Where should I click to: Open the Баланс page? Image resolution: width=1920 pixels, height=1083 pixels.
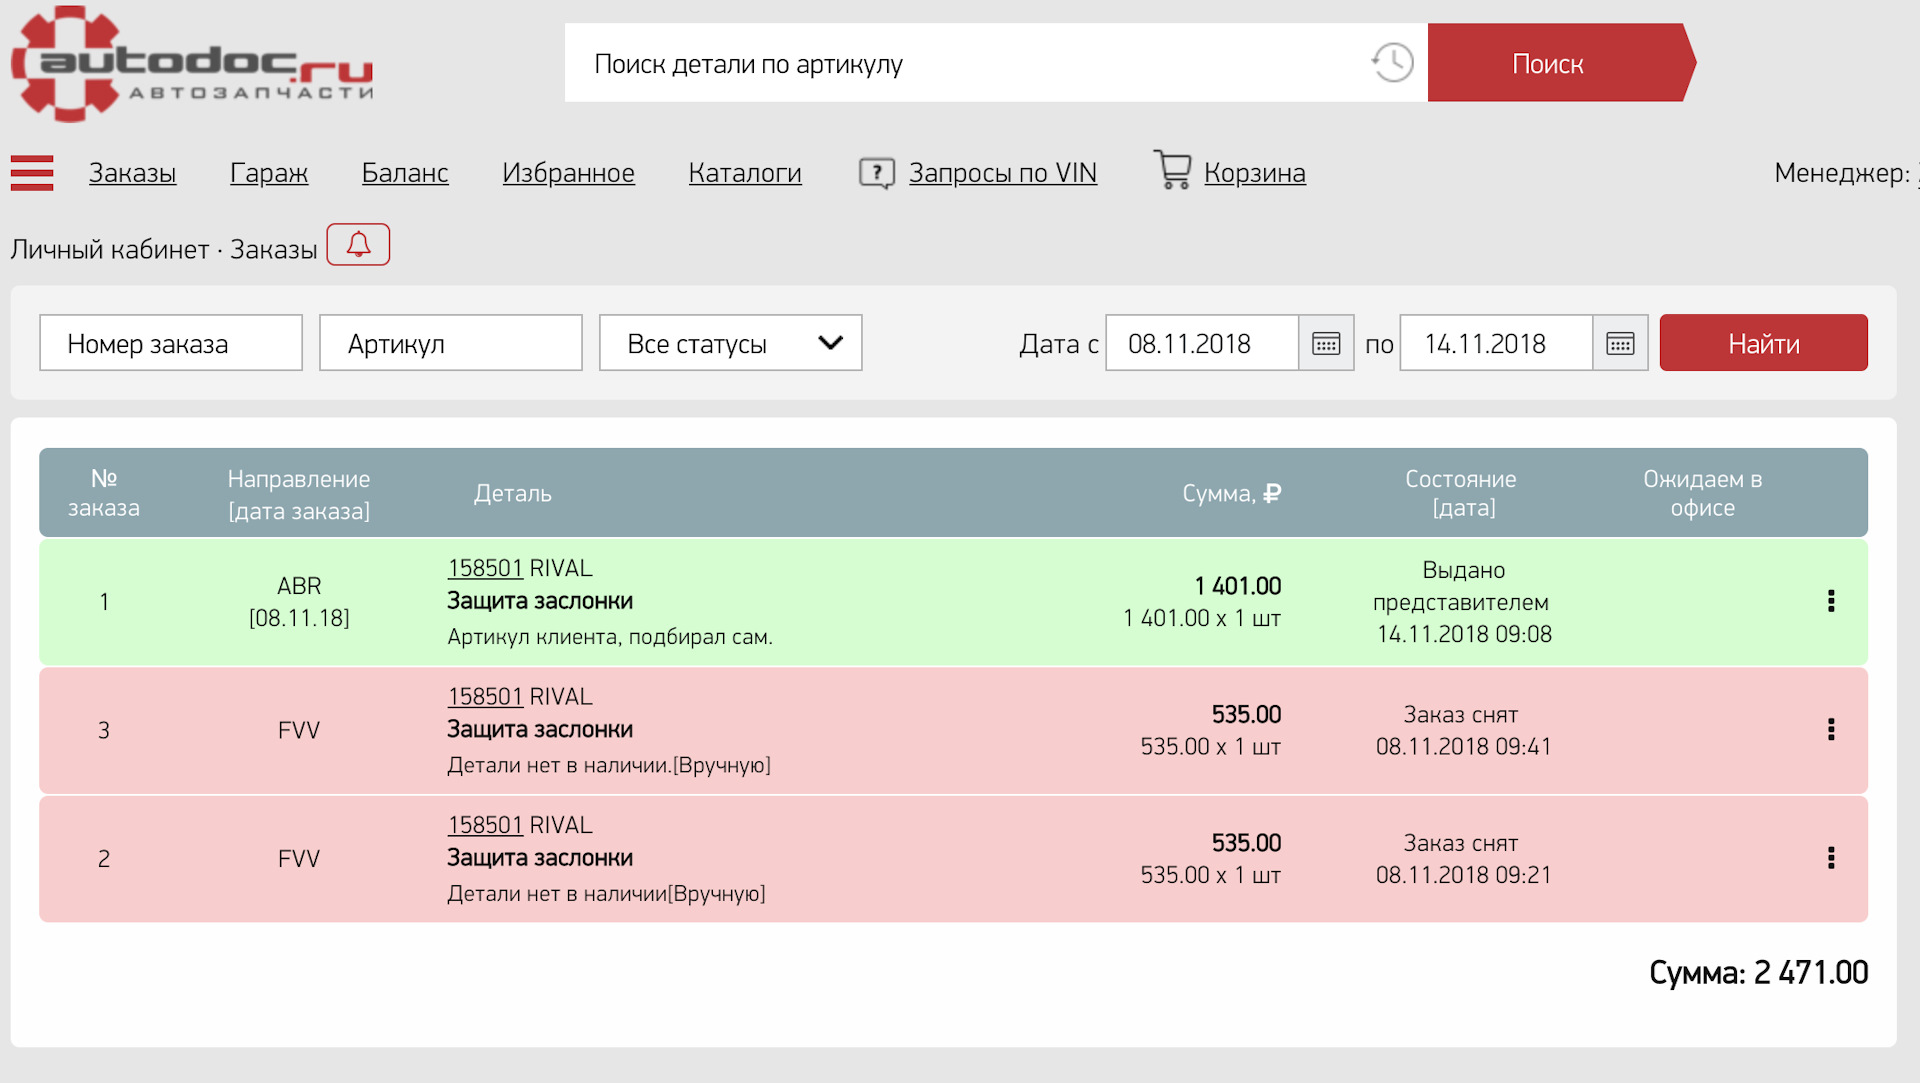coord(405,173)
